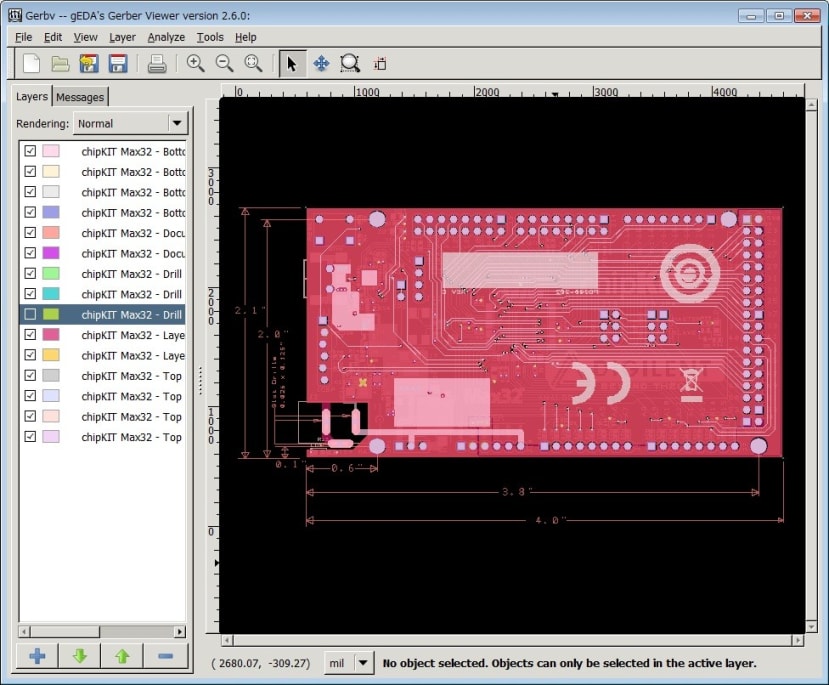Image resolution: width=829 pixels, height=685 pixels.
Task: Open a layer file using folder icon
Action: [60, 64]
